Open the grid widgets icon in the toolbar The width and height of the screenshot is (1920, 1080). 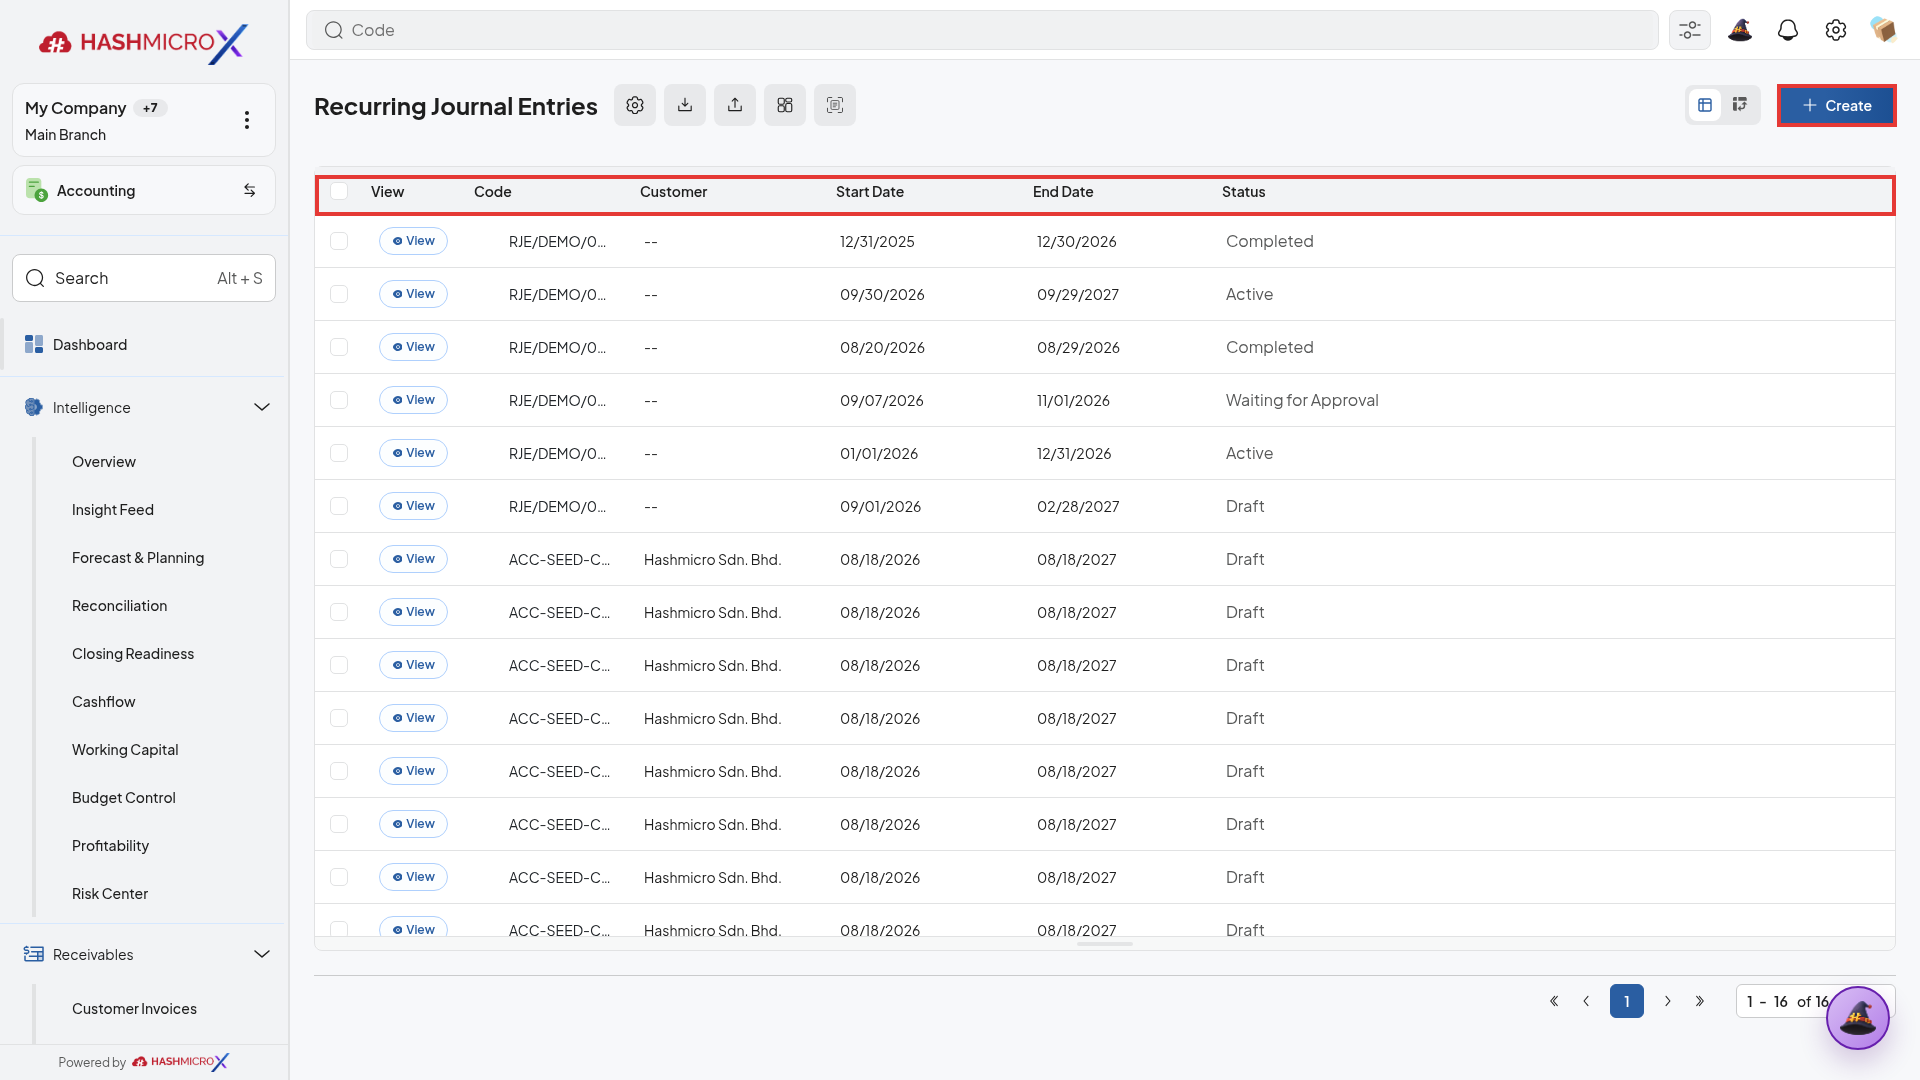click(785, 105)
